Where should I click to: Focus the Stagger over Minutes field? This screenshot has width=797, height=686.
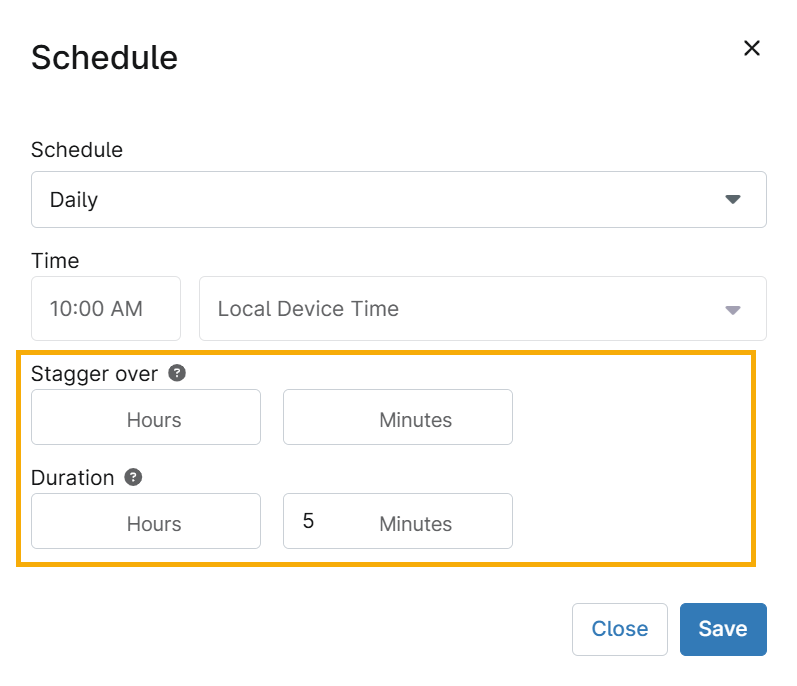tap(398, 417)
